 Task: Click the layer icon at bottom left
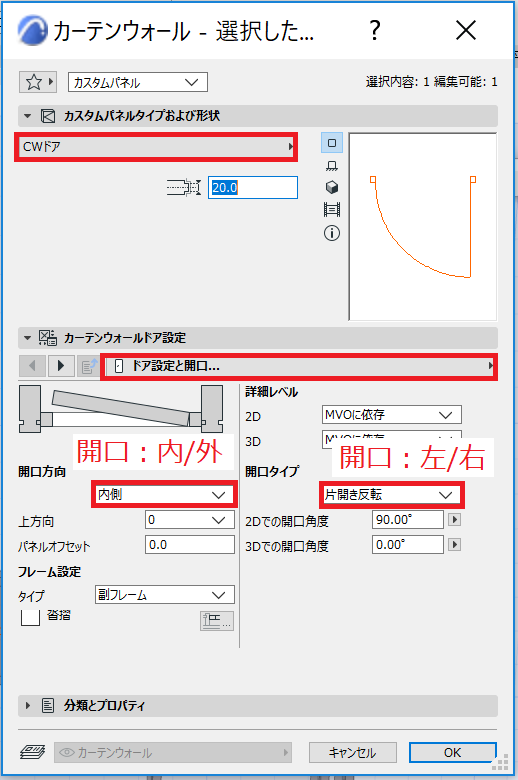(32, 752)
